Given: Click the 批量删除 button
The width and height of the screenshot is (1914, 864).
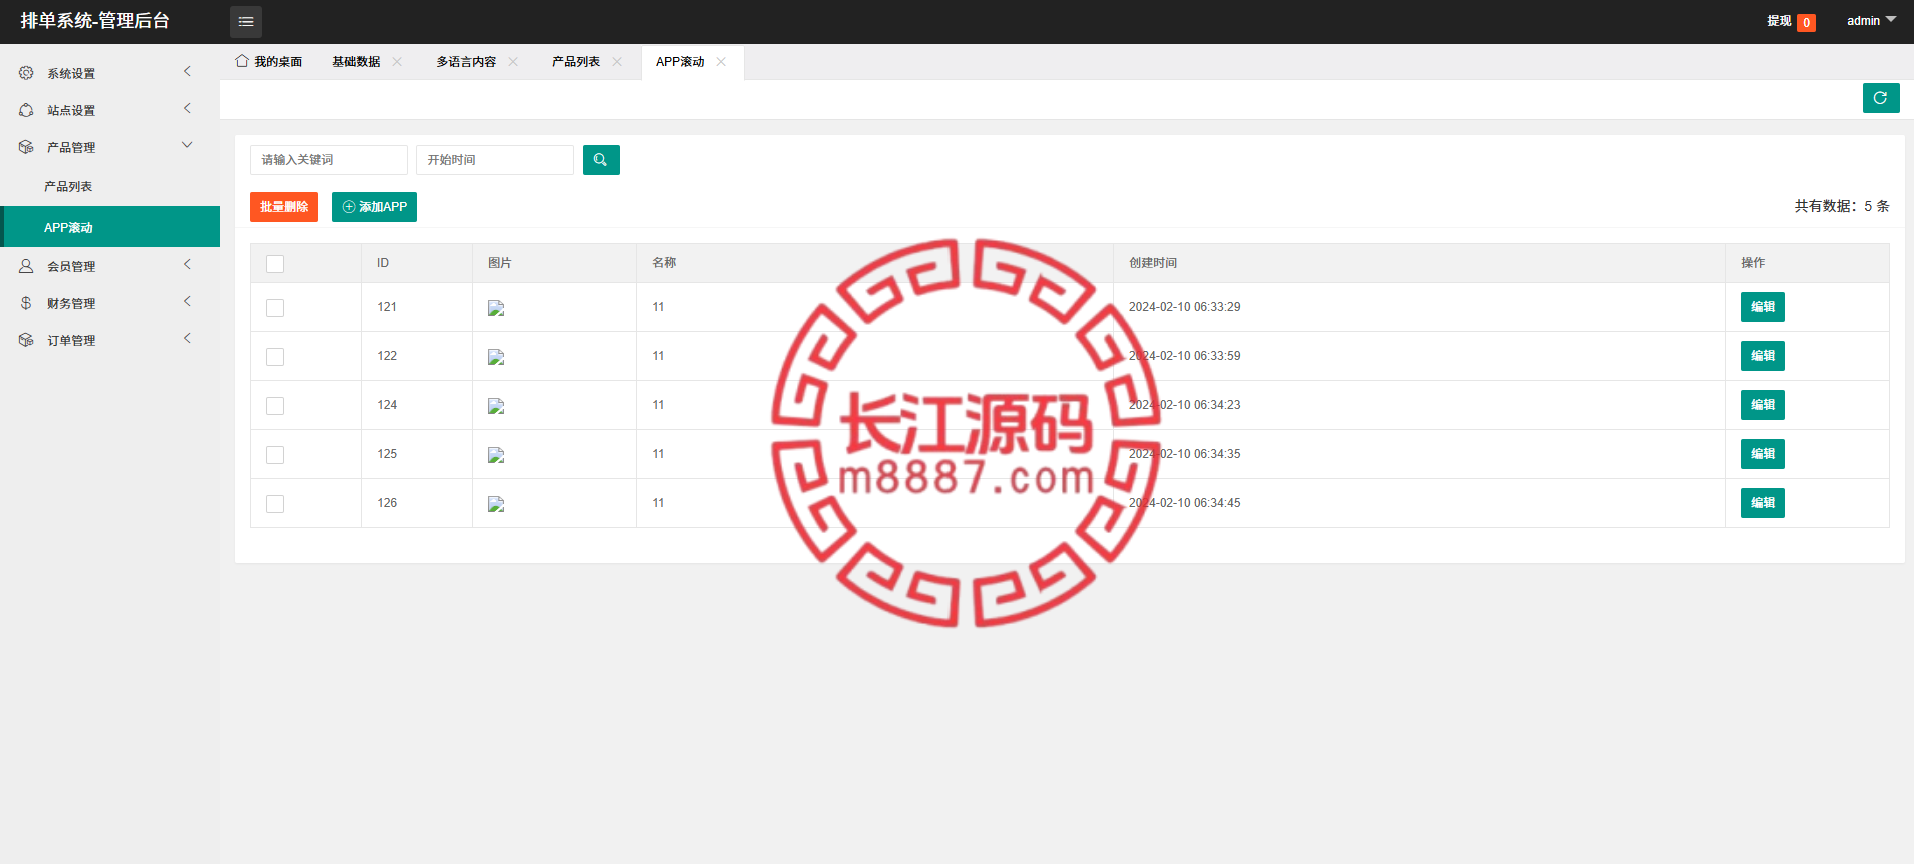Looking at the screenshot, I should pos(284,207).
